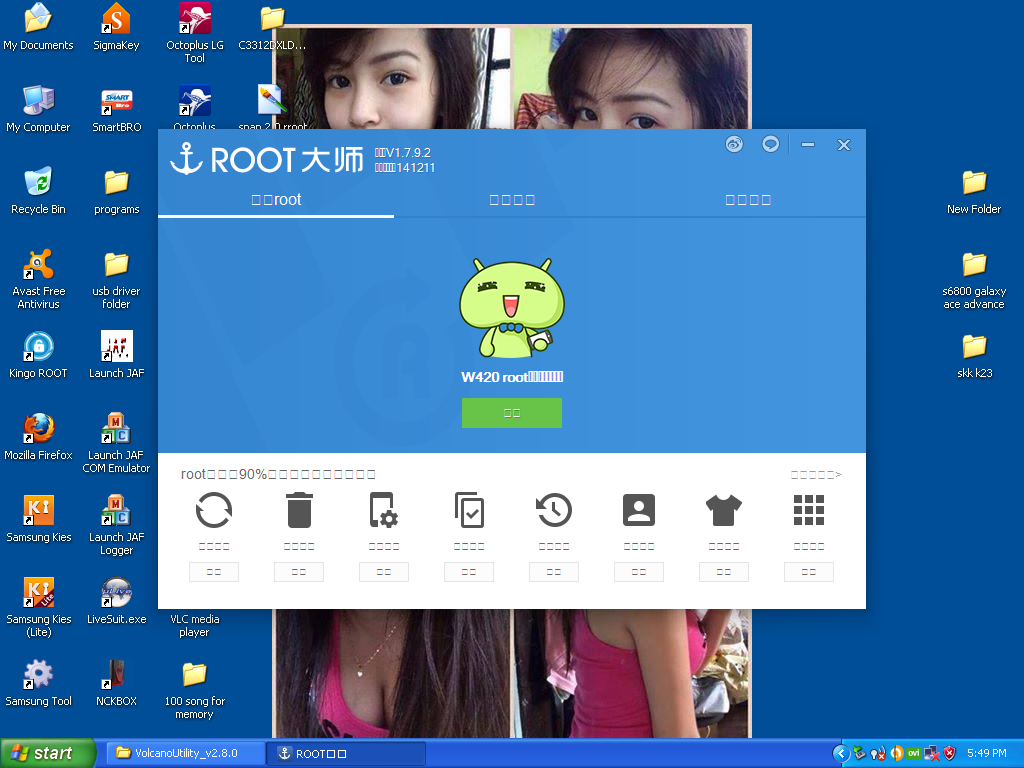Select the Kingo ROOT desktop shortcut
Screen dimensions: 1024x768
[38, 356]
